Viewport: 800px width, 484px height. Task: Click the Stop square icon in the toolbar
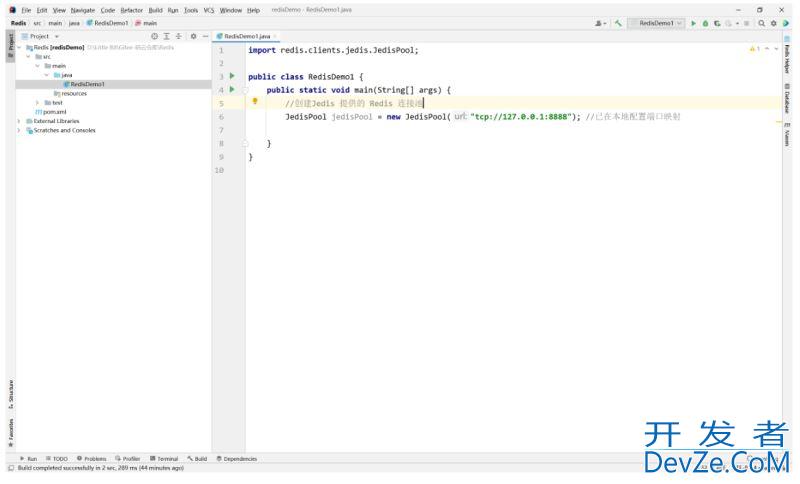tap(746, 23)
